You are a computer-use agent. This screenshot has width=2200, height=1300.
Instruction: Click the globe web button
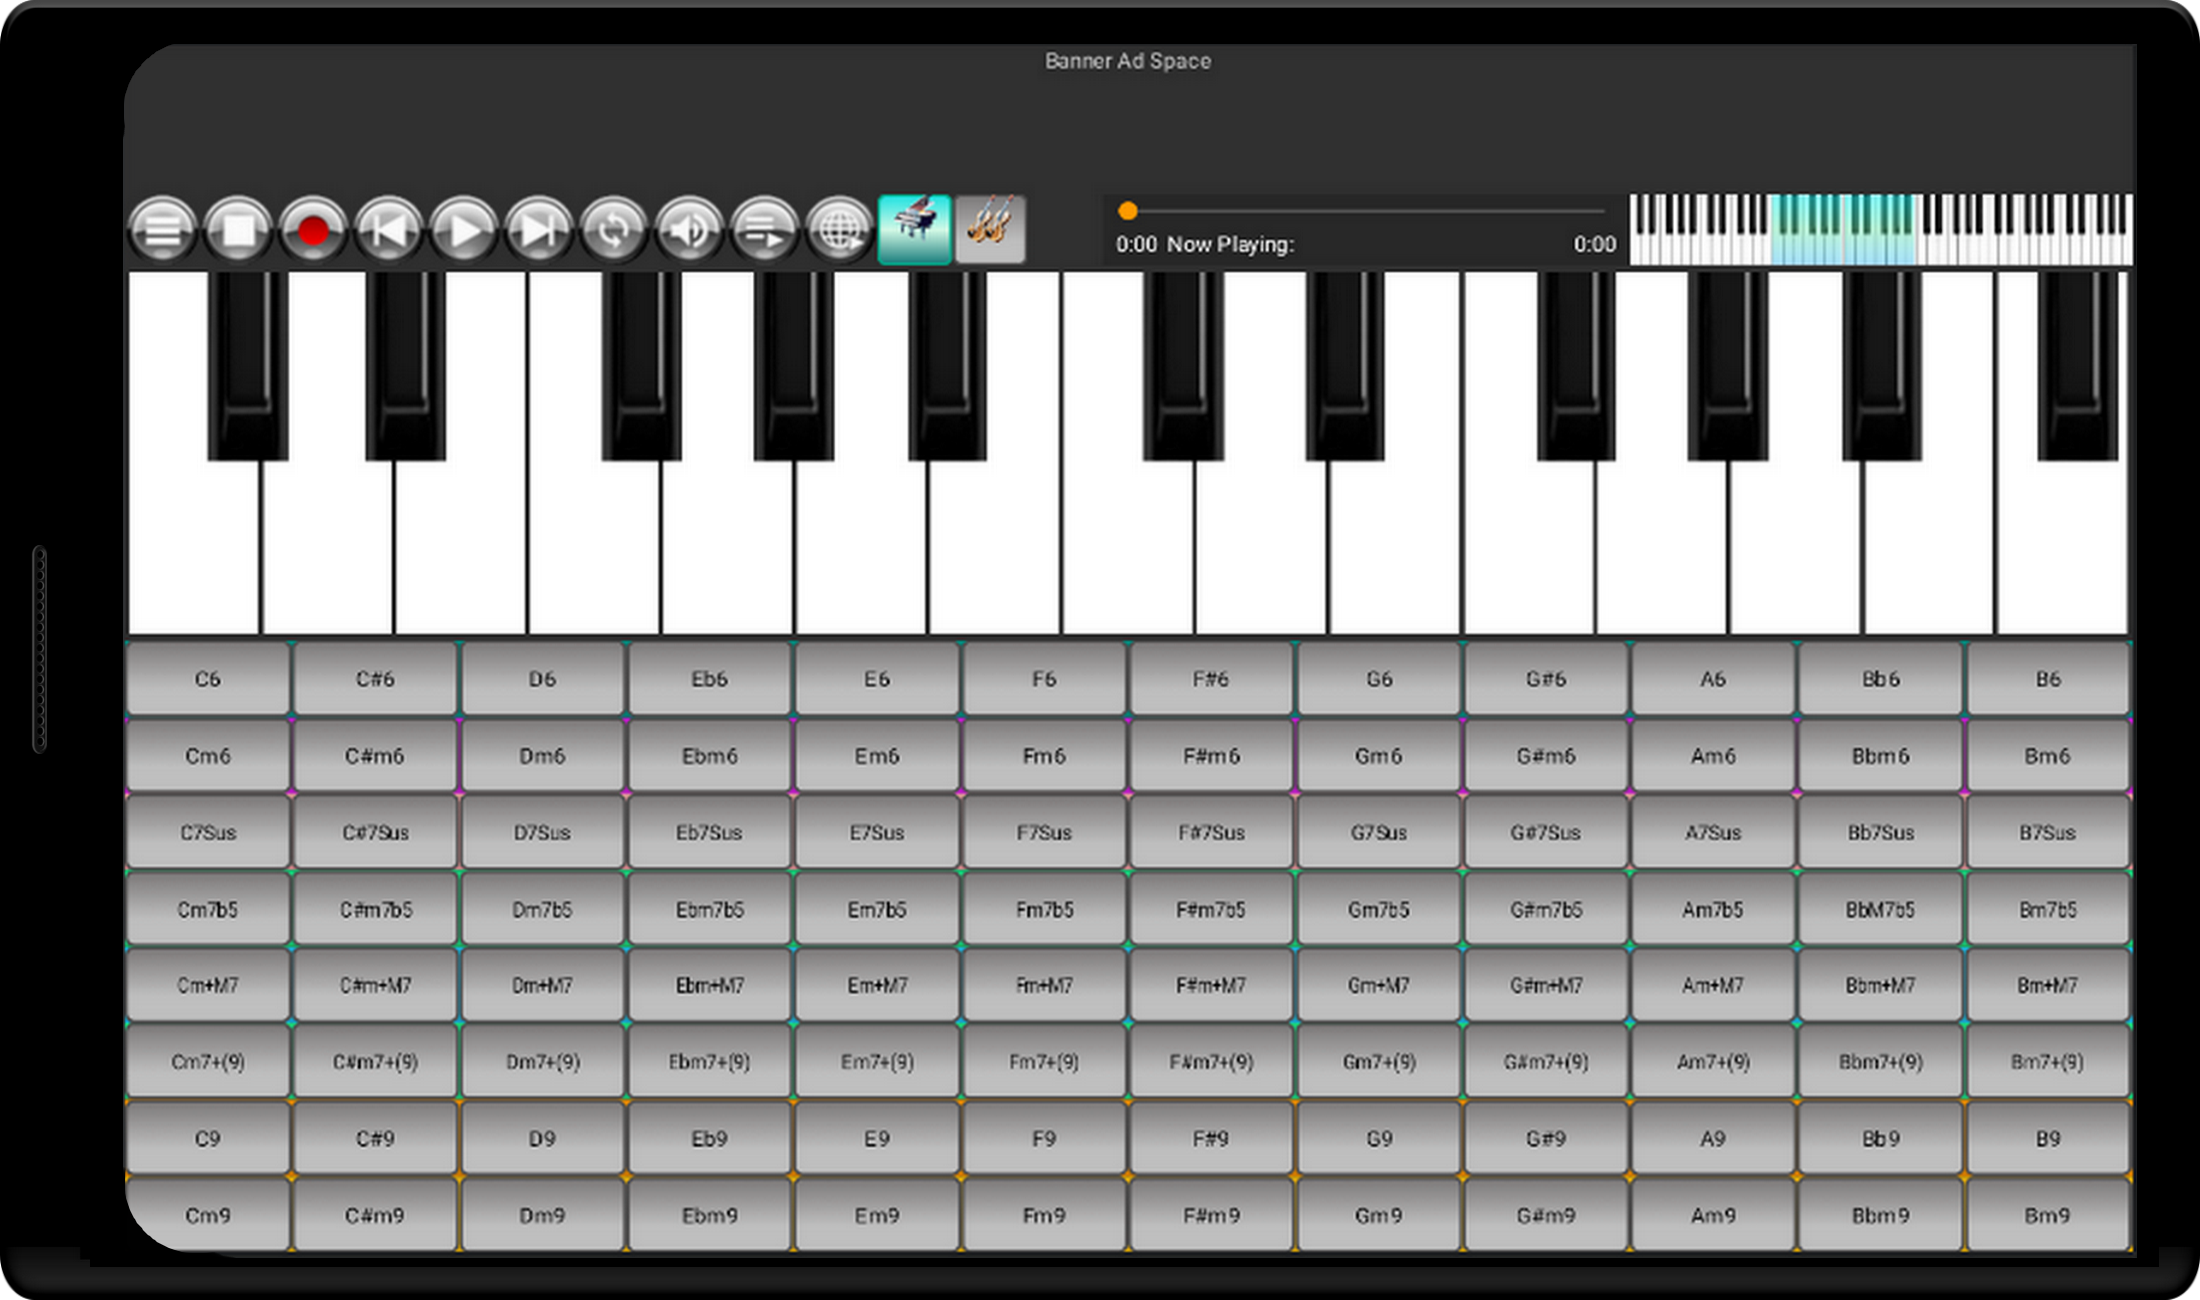tap(840, 230)
